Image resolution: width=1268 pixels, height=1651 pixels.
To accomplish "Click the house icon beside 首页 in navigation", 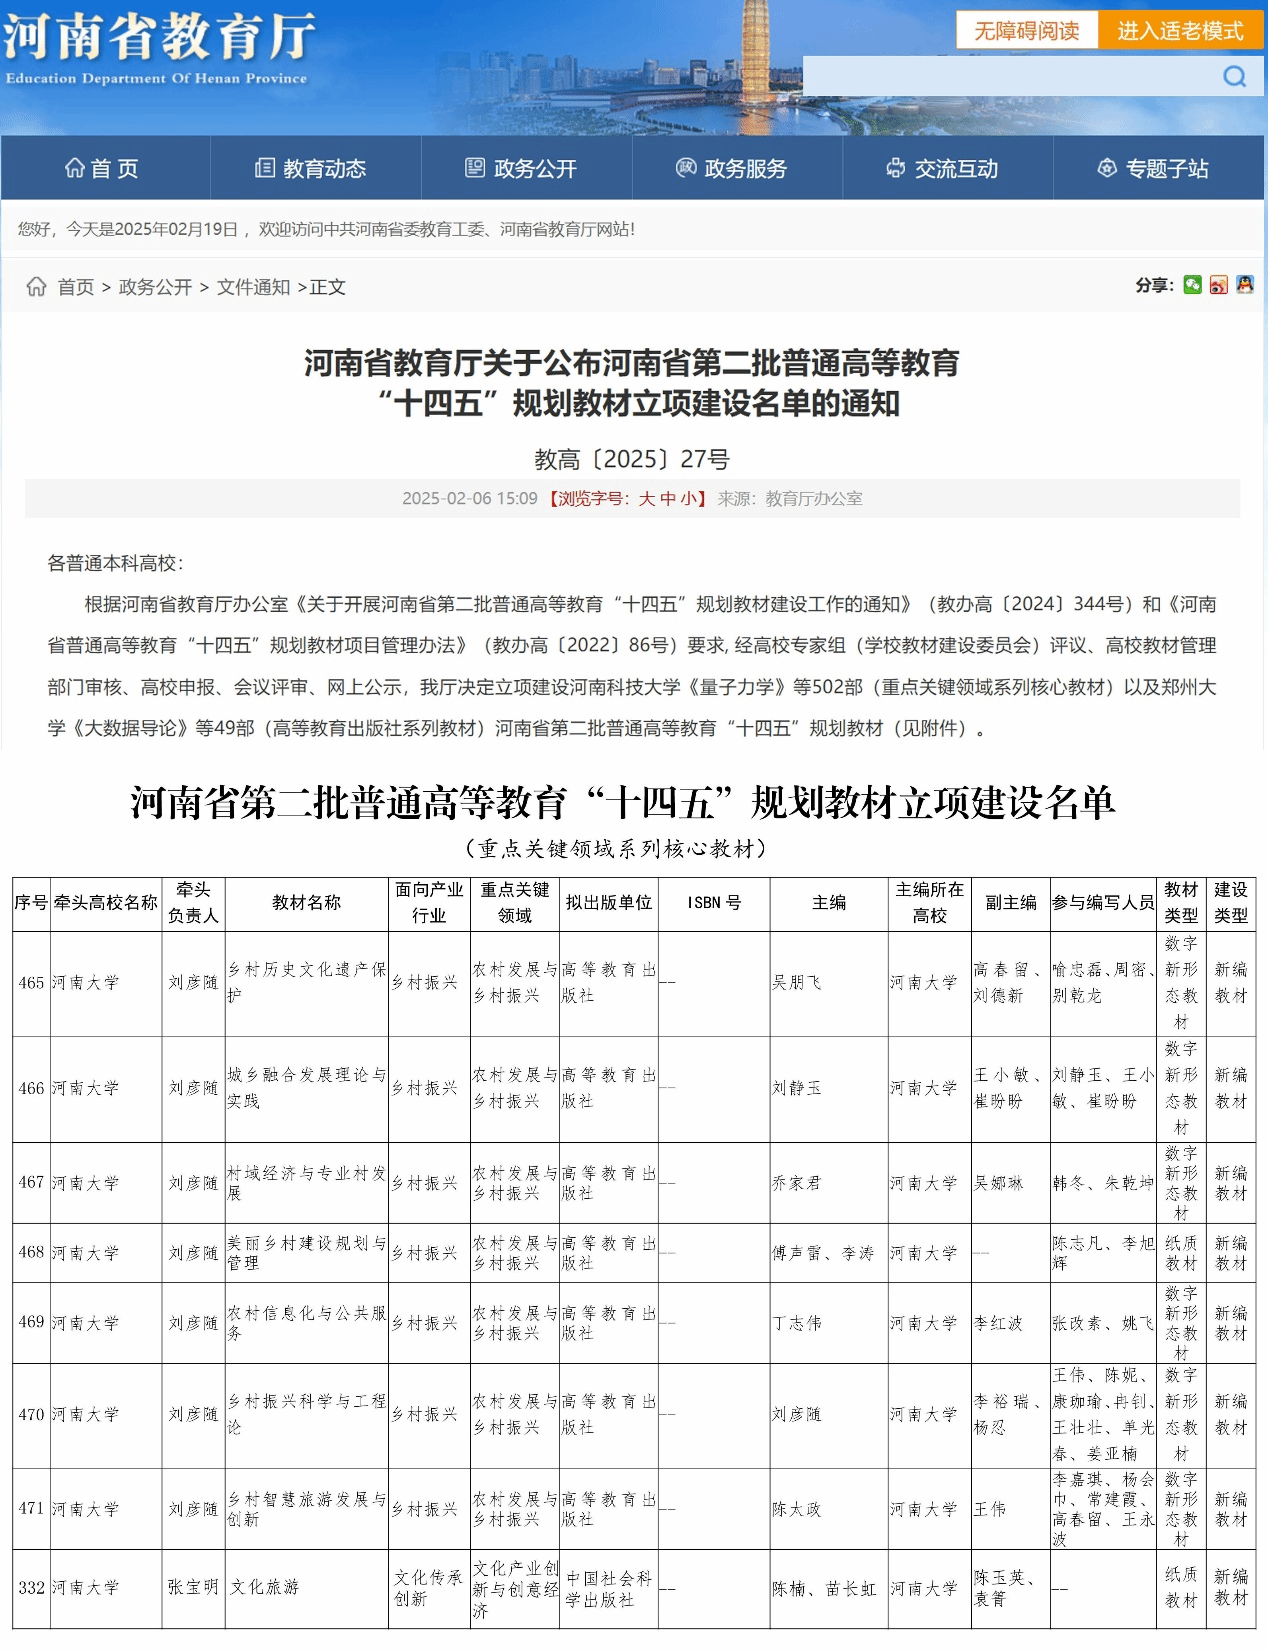I will (75, 168).
